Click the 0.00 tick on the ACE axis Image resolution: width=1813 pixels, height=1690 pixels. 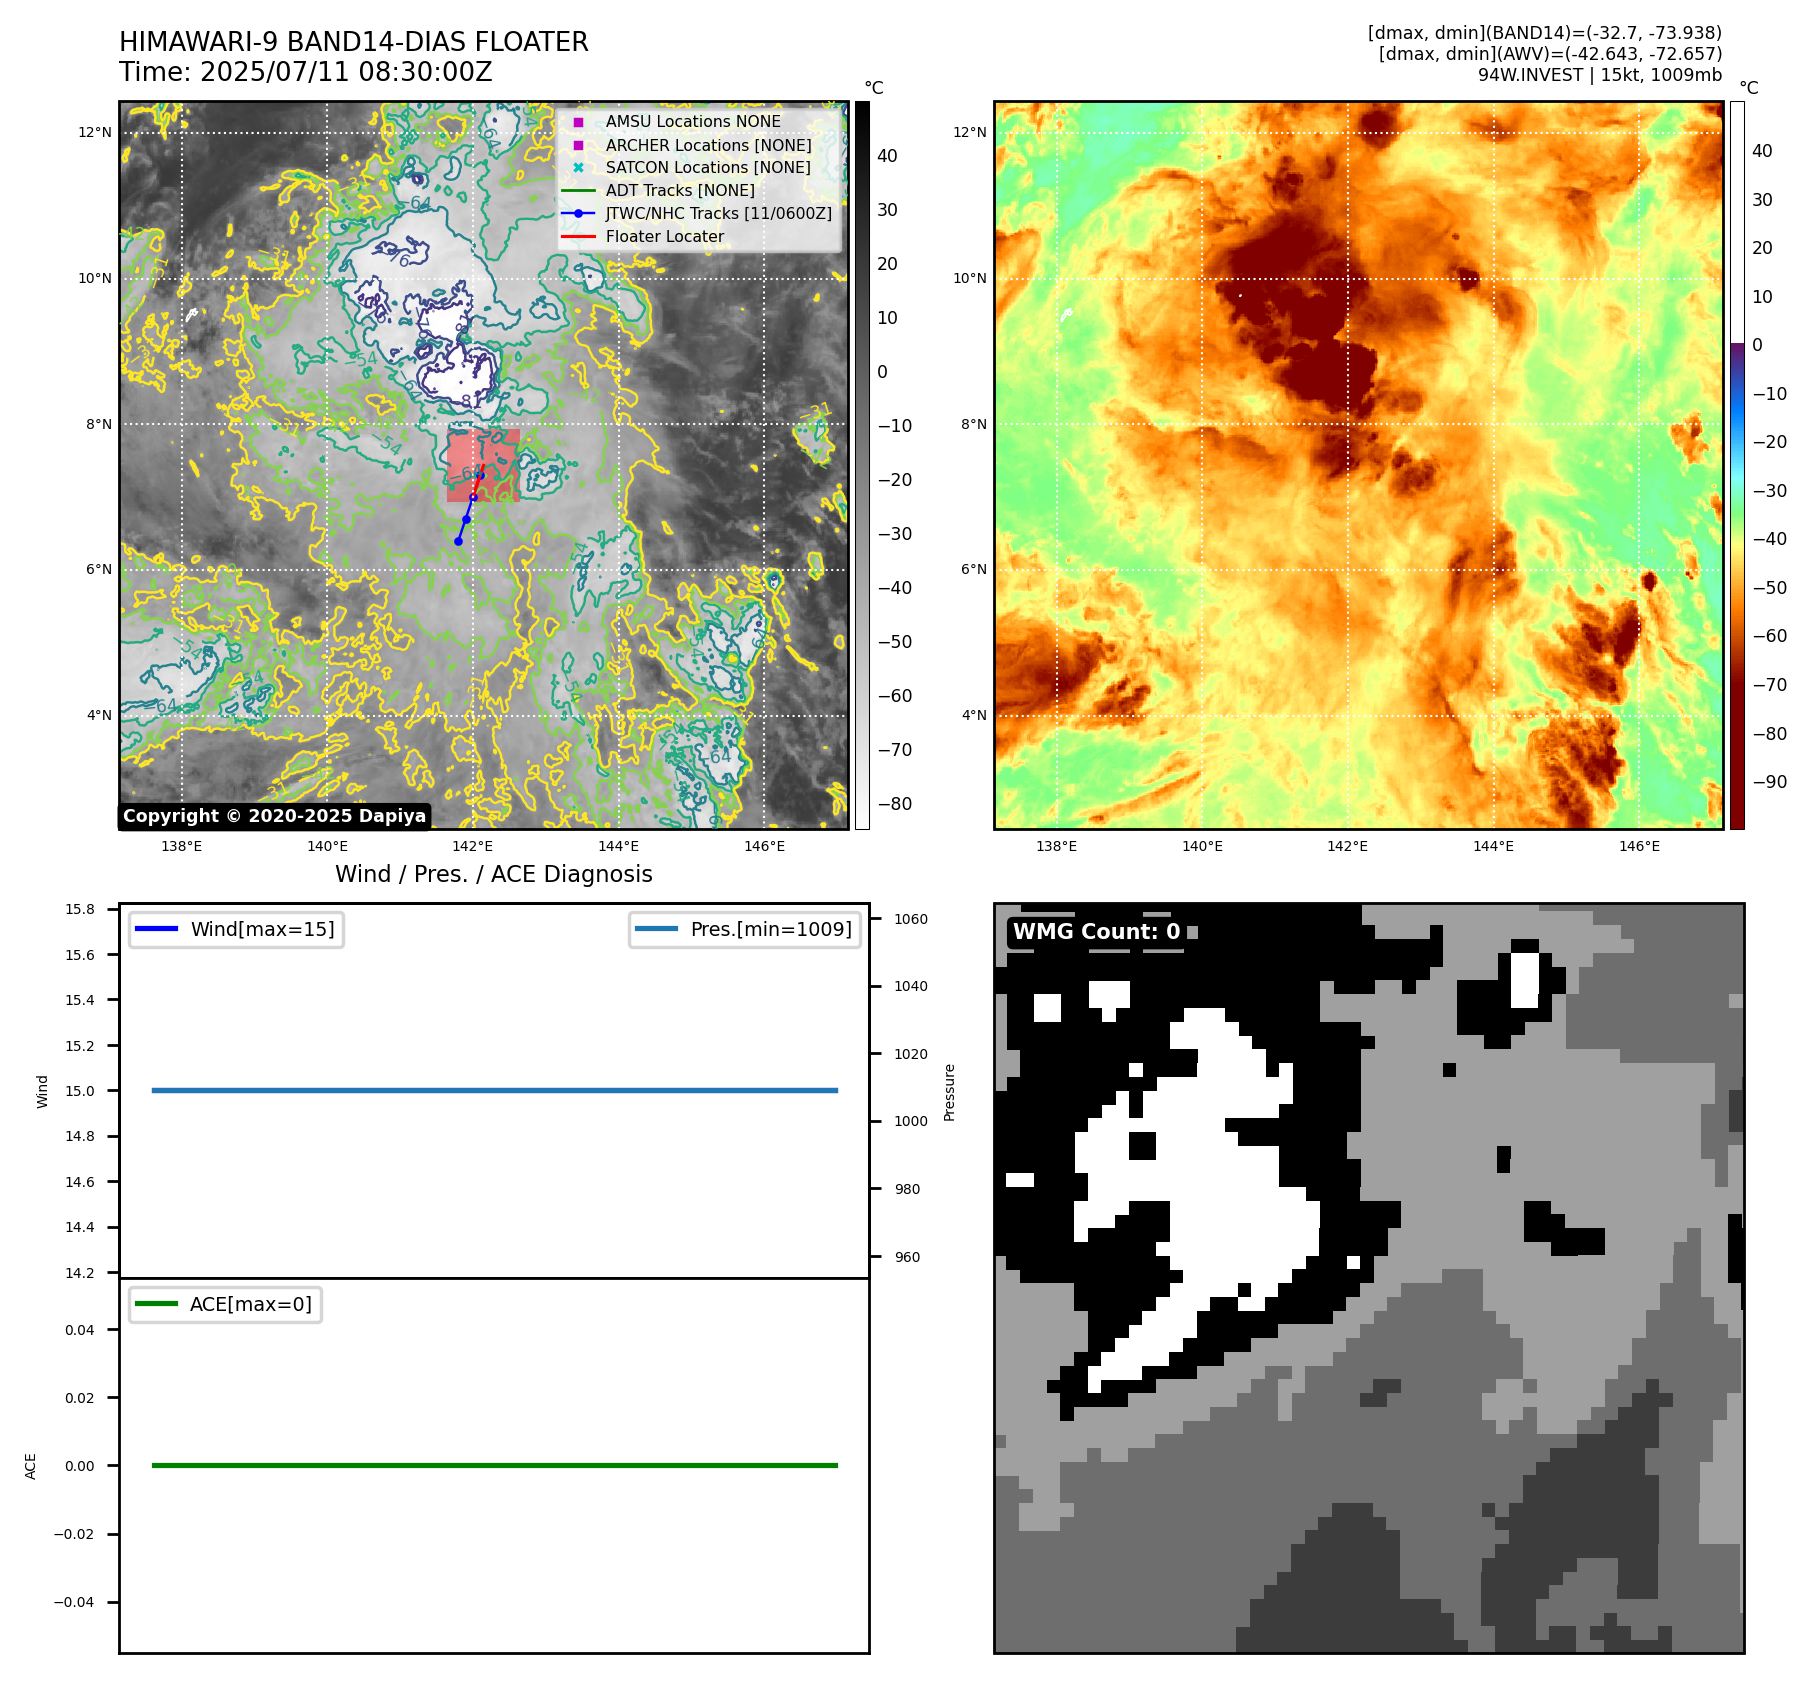click(80, 1466)
